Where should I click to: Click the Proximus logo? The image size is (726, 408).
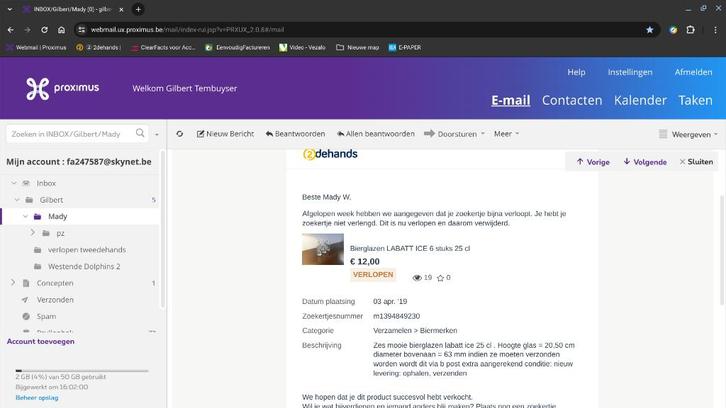click(63, 88)
